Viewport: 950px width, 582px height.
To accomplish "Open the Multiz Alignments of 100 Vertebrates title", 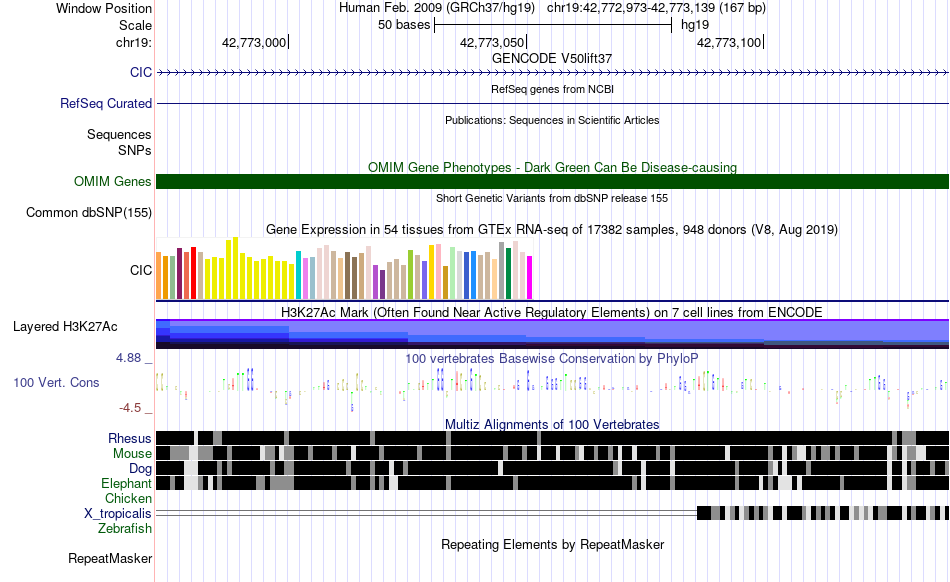I will pyautogui.click(x=552, y=425).
